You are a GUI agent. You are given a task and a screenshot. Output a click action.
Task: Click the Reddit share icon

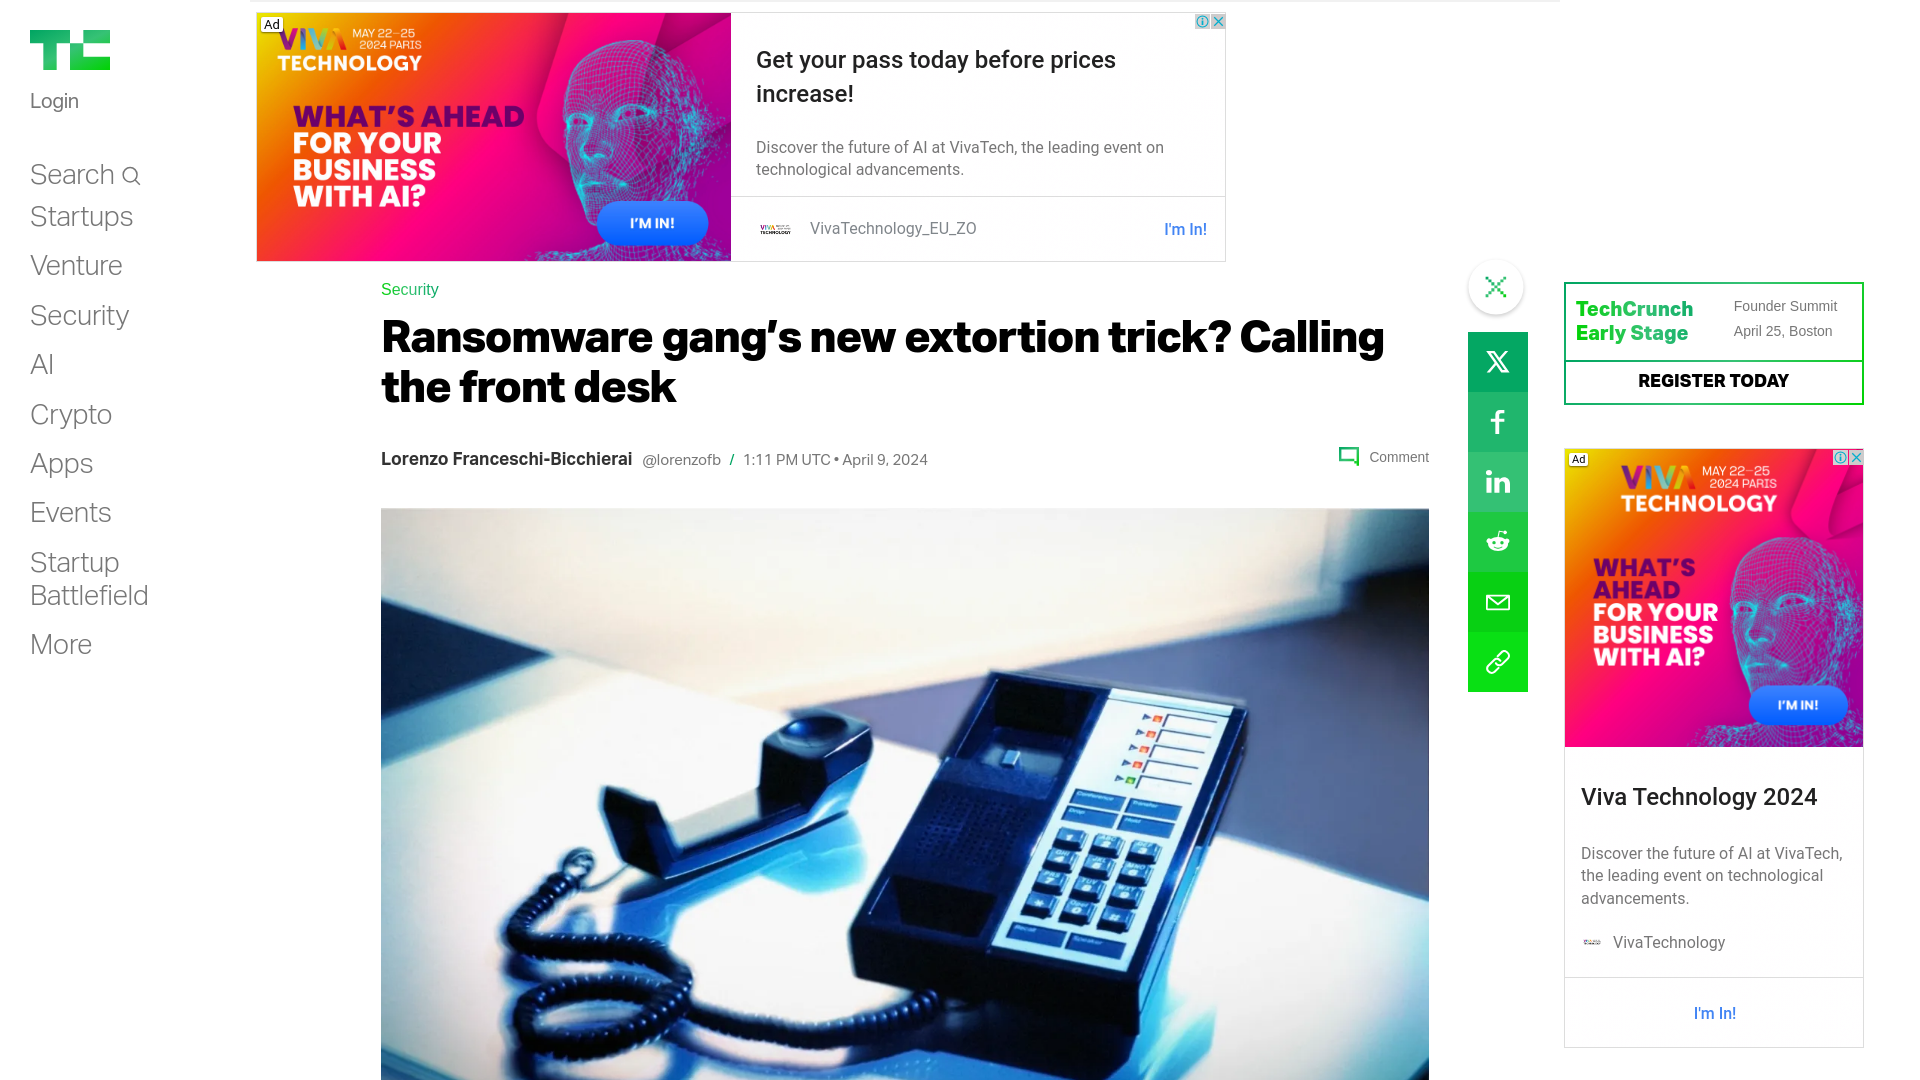(x=1497, y=541)
